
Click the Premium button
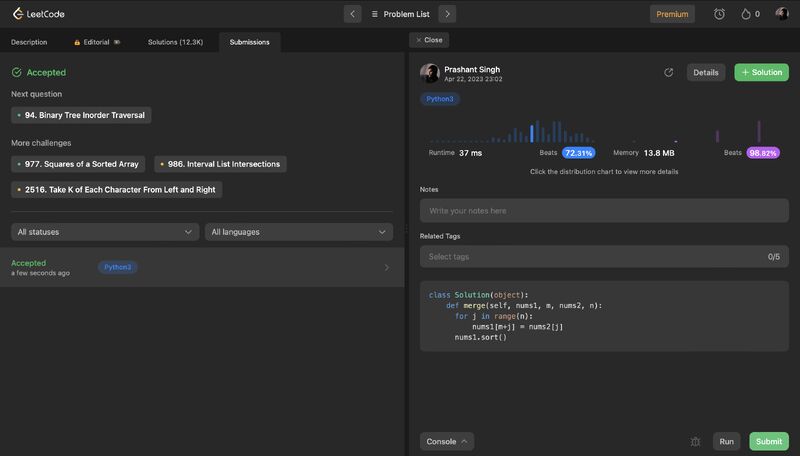coord(672,14)
